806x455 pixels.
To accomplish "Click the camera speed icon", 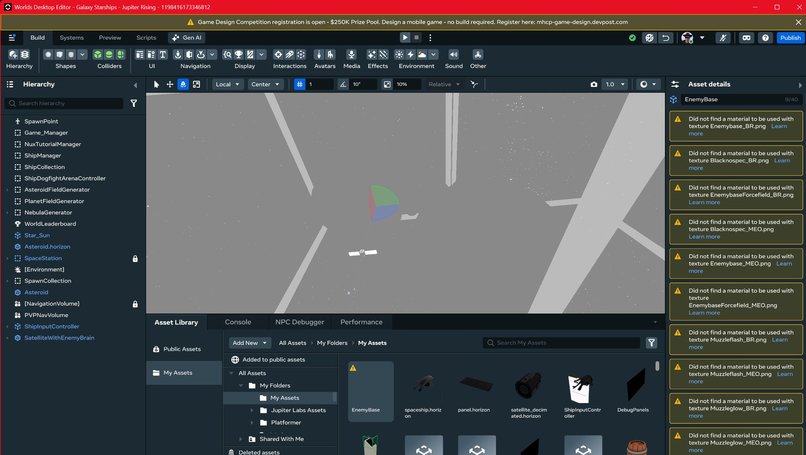I will coord(594,84).
